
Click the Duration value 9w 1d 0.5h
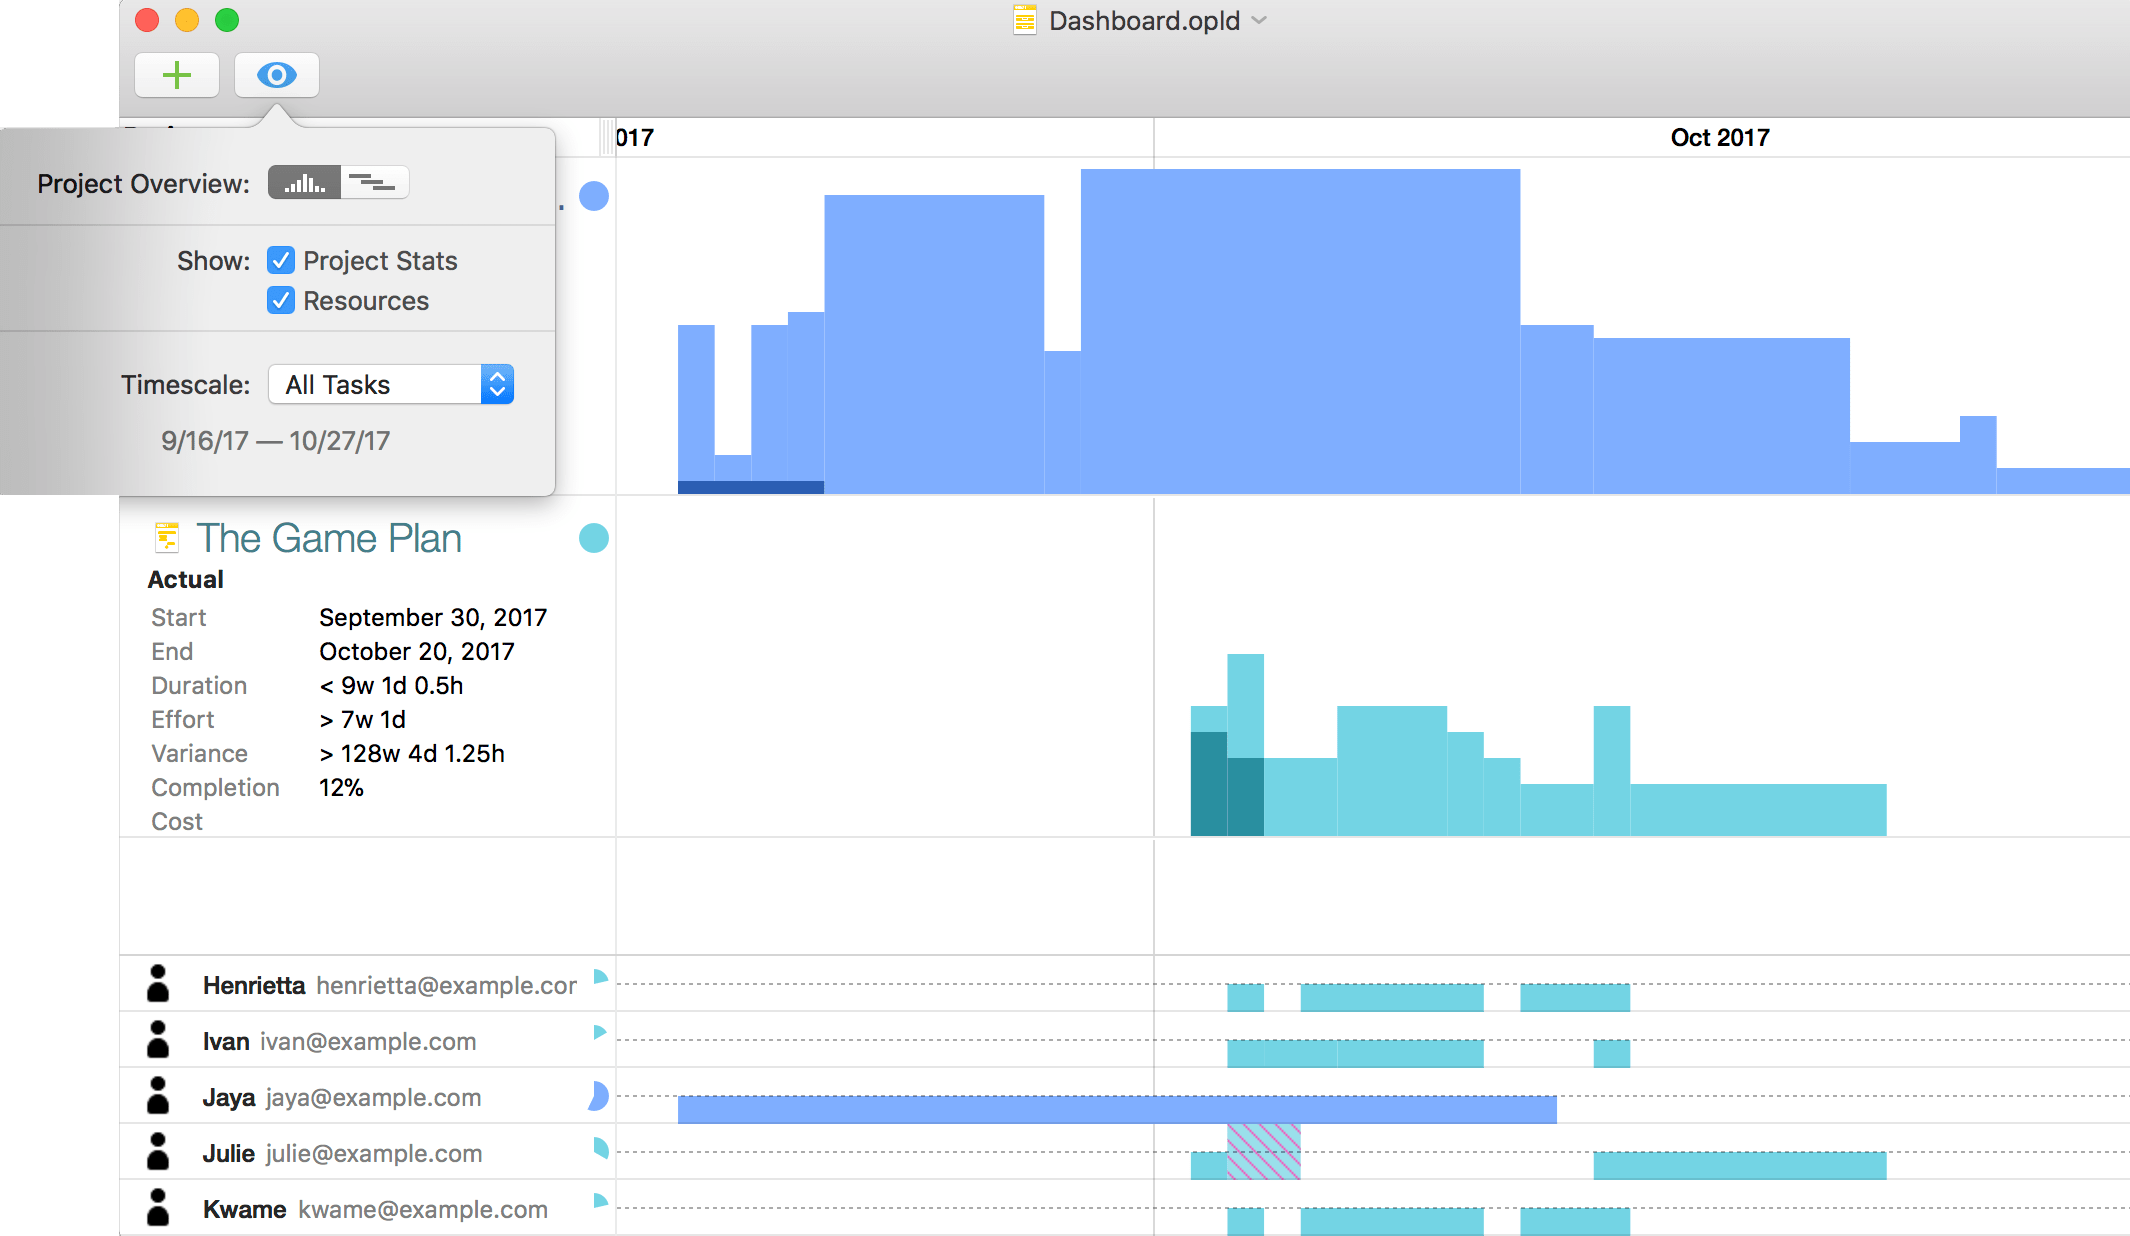coord(391,685)
